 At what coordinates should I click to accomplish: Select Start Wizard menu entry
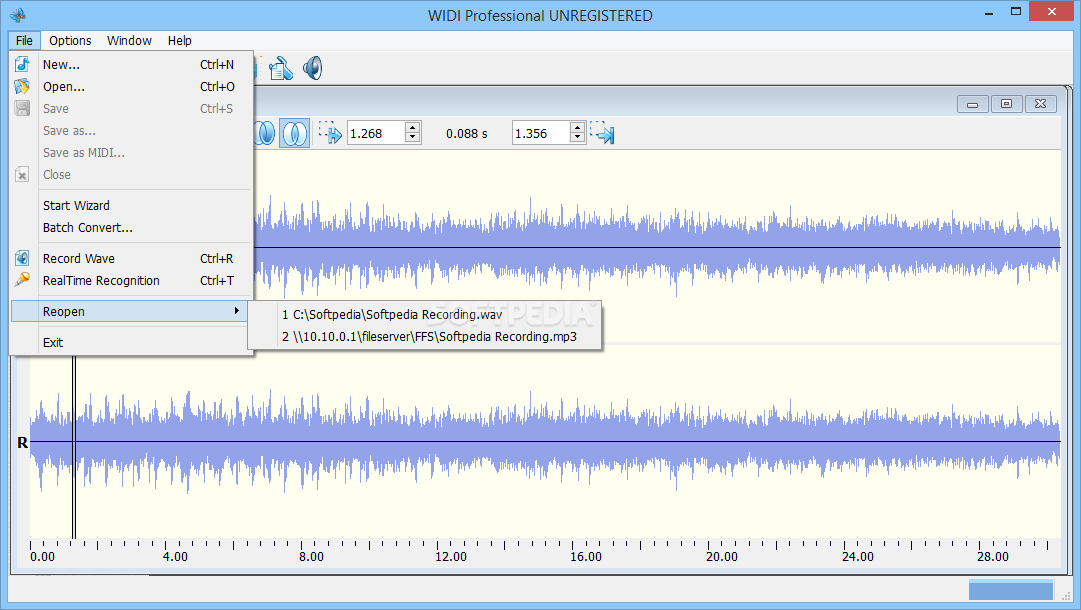pyautogui.click(x=132, y=205)
